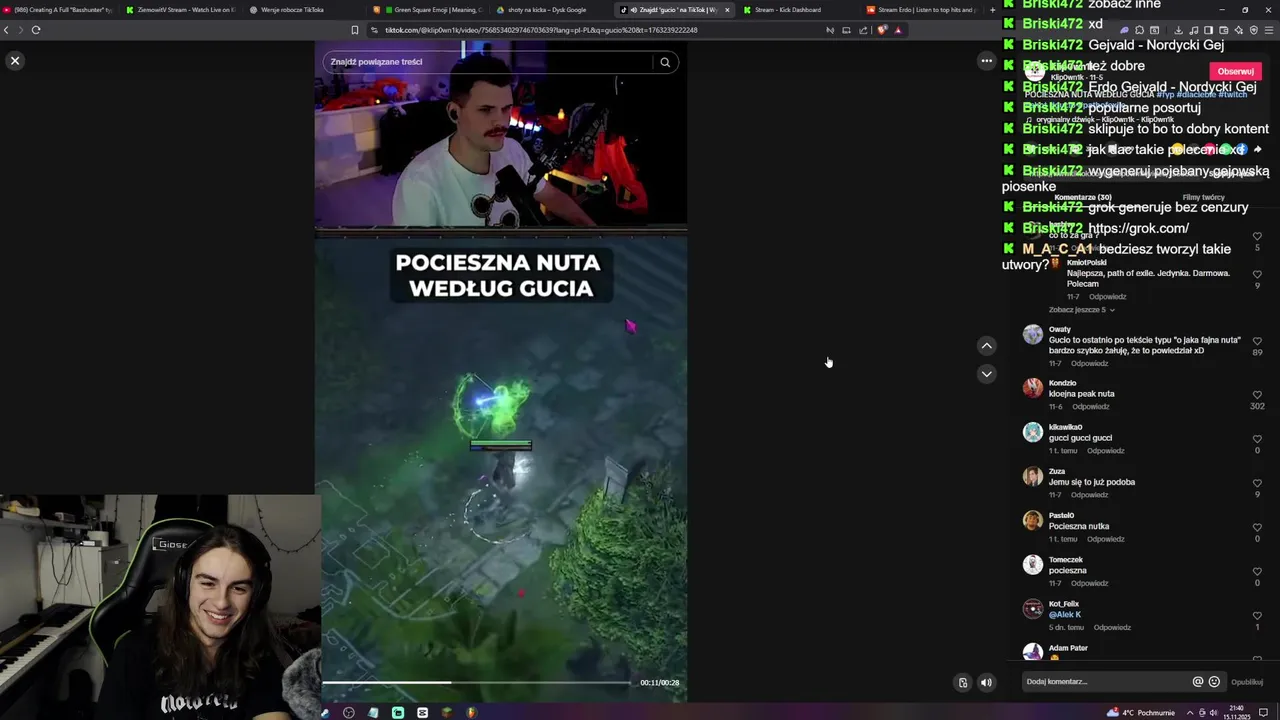Switch to 'shoty na kicka - Dysk Google' tab

547,10
